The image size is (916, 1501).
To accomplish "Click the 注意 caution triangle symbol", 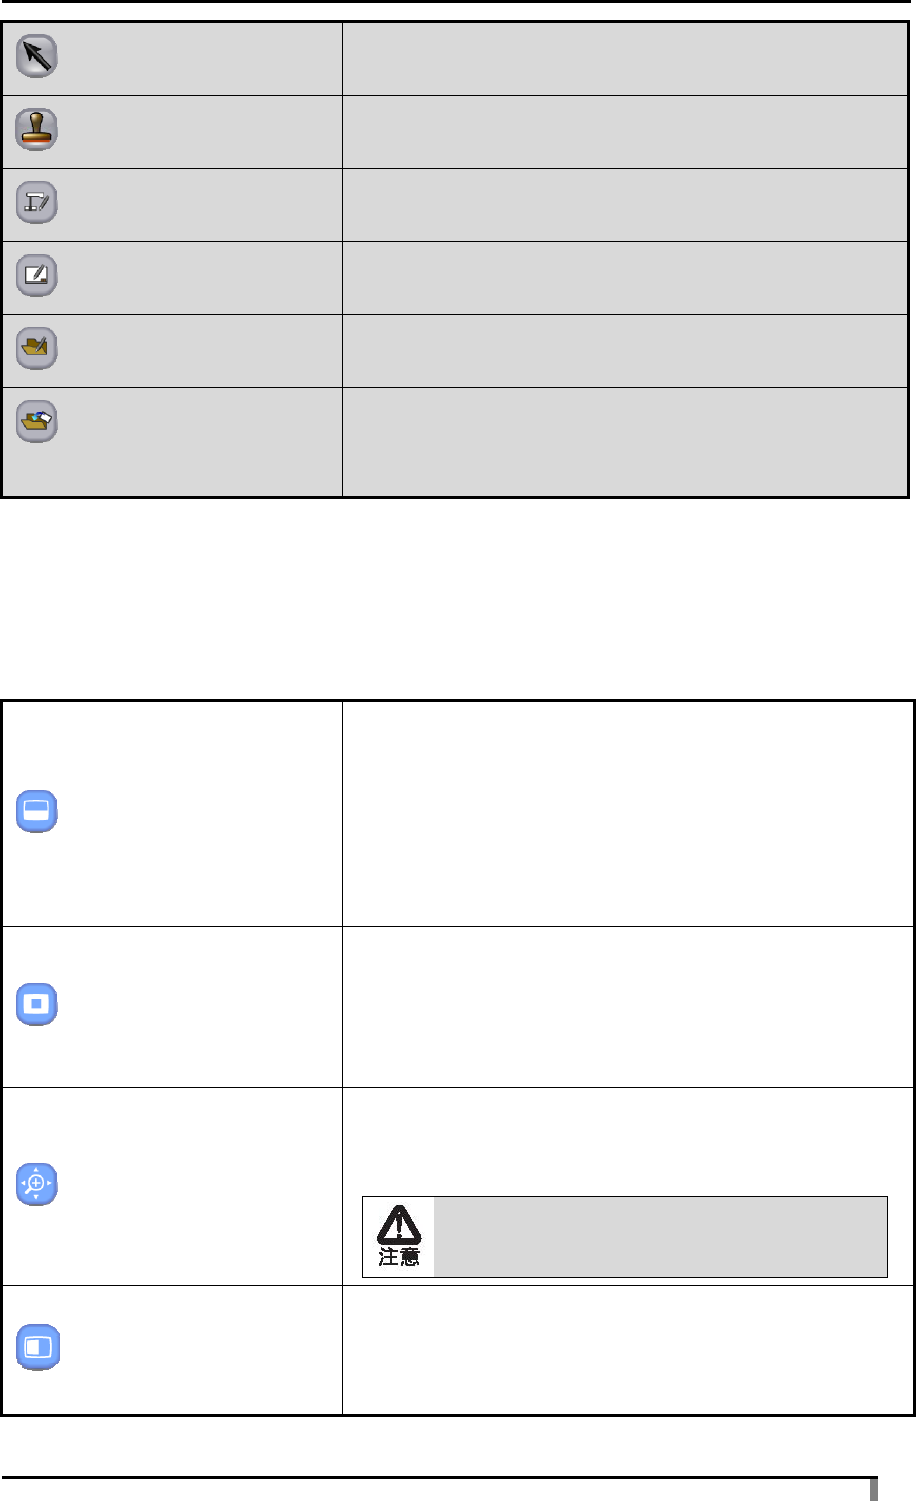I will tap(399, 1236).
